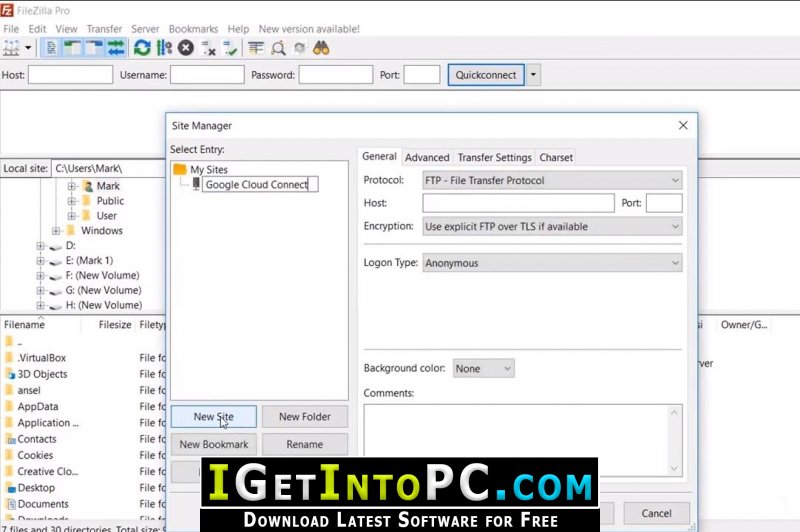Select the F: (New Volume) drive
This screenshot has height=532, width=800.
(102, 275)
